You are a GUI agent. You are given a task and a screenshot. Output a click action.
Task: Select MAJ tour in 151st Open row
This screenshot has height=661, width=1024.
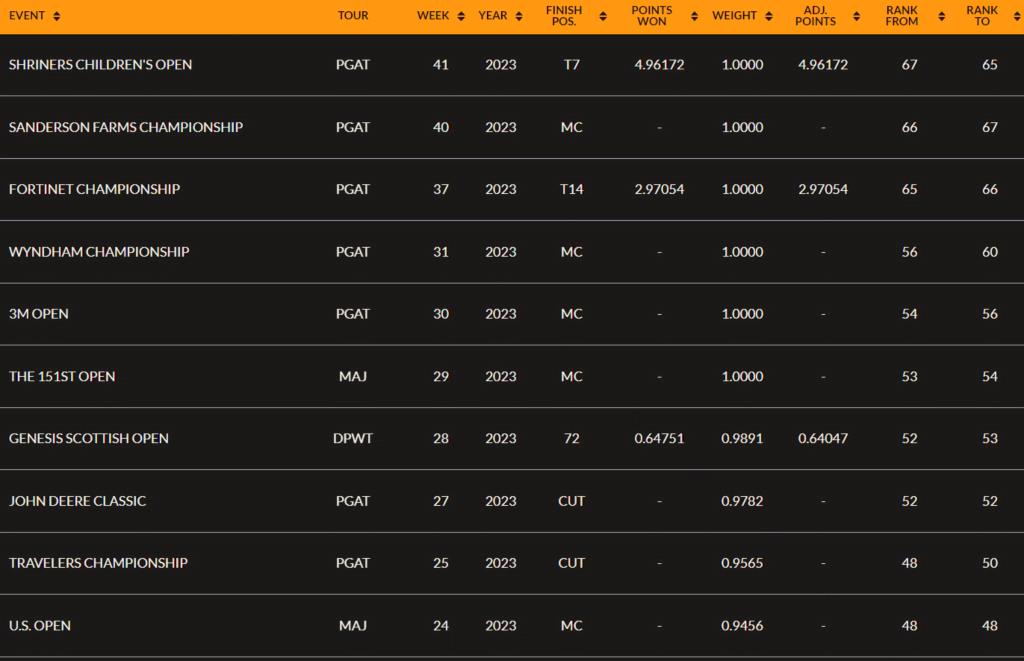pos(353,377)
